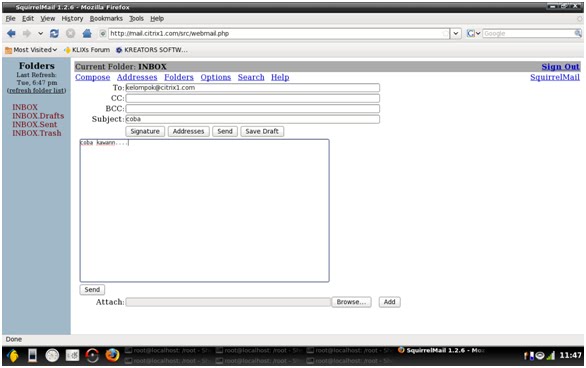The width and height of the screenshot is (586, 368).
Task: Click the URL address bar
Action: point(279,34)
